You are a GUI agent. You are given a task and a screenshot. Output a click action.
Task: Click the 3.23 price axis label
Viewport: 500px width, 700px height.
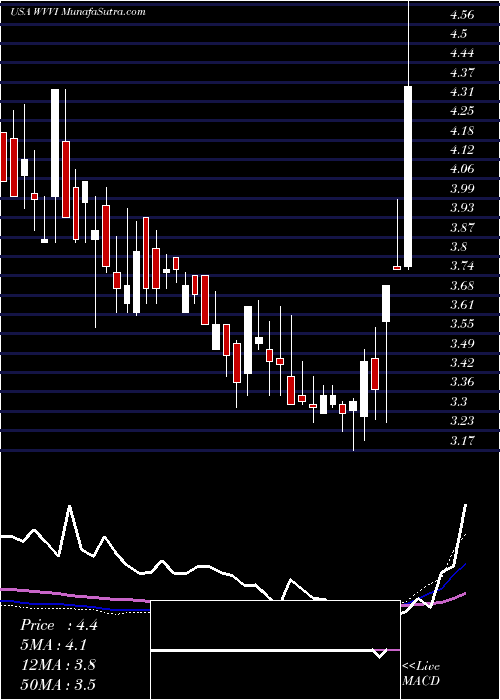(x=462, y=421)
